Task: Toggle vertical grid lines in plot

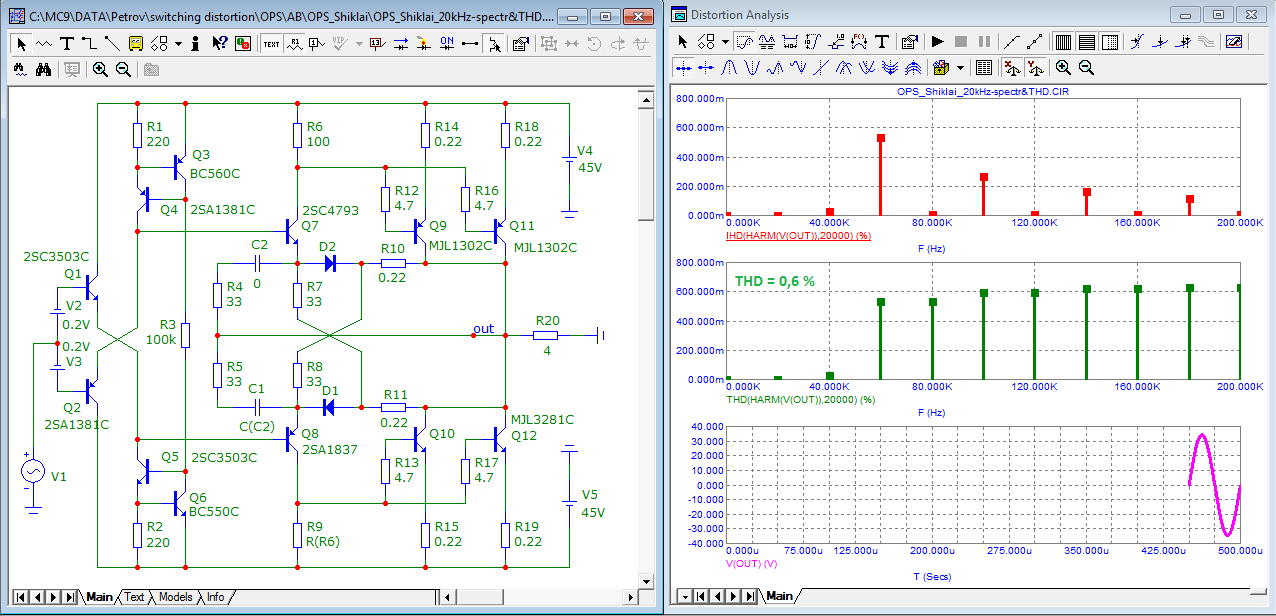Action: [x=1063, y=42]
